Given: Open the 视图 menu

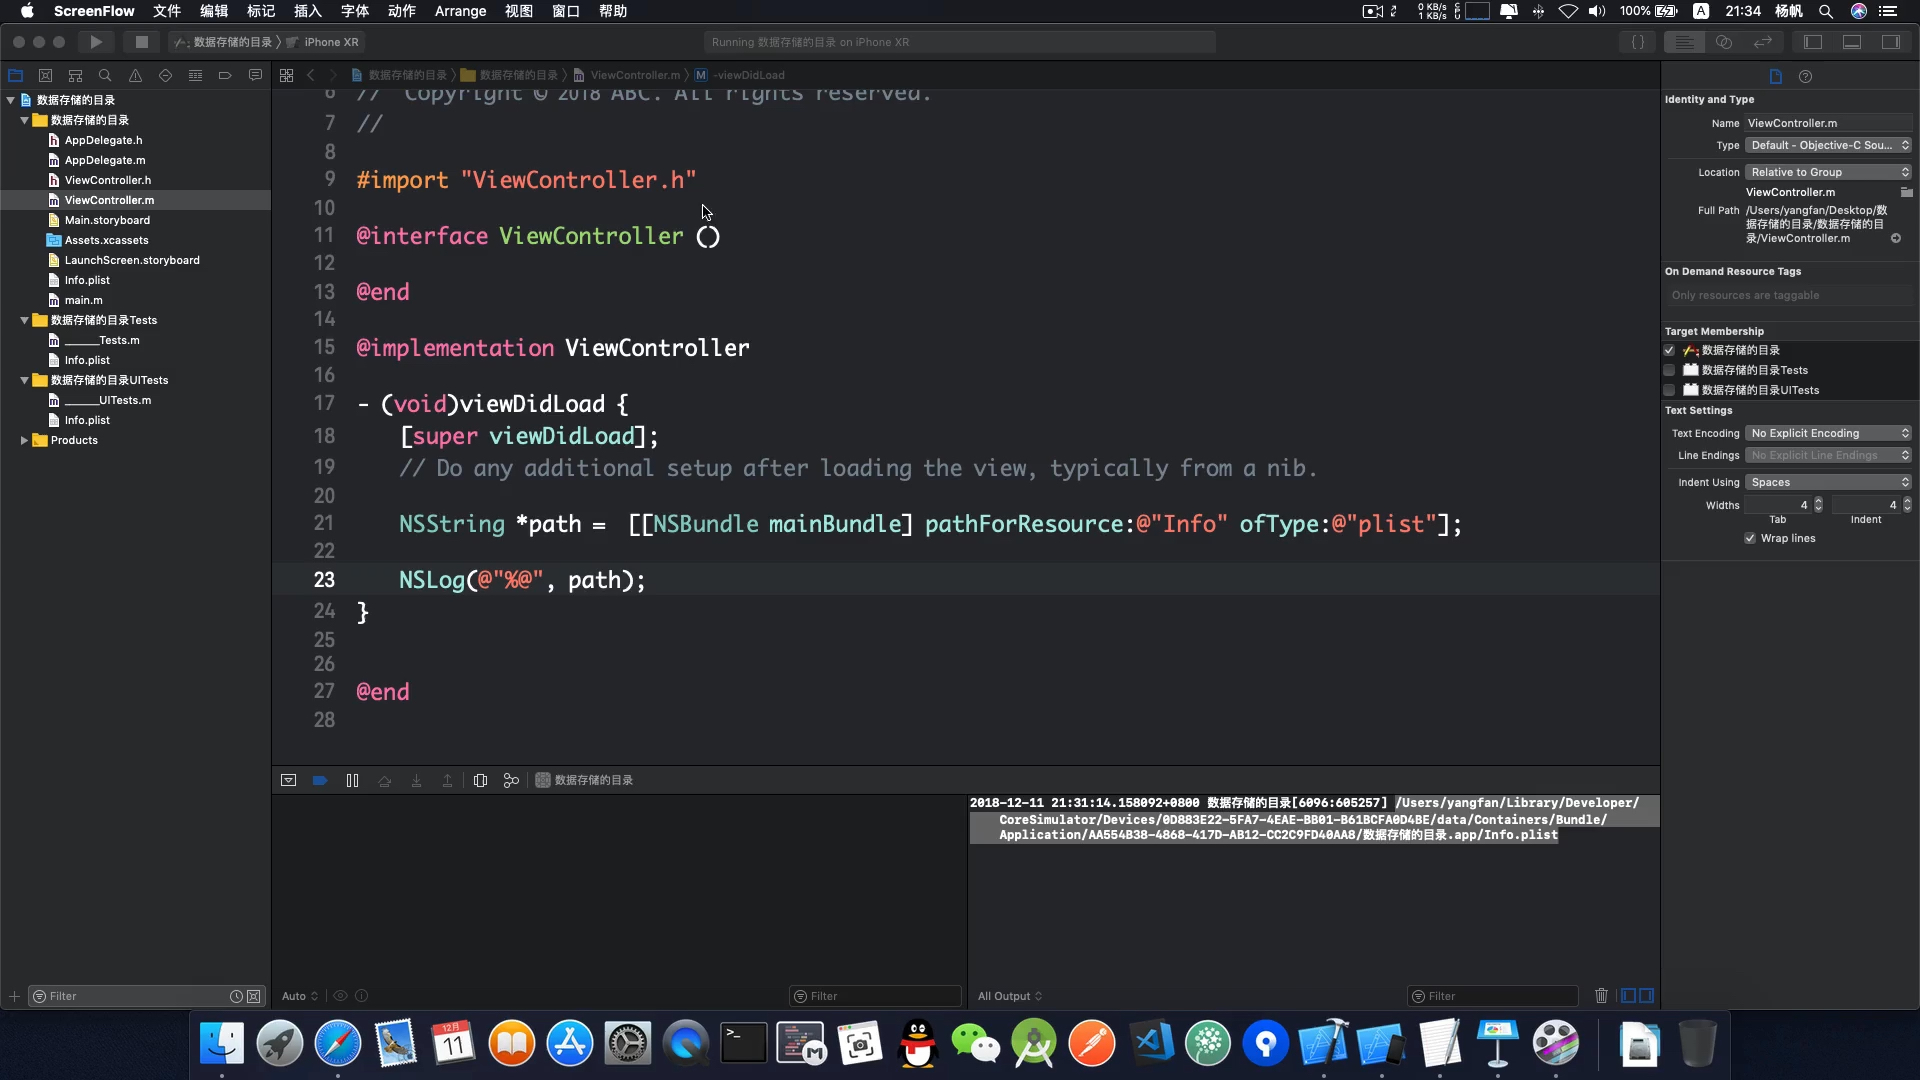Looking at the screenshot, I should 519,11.
